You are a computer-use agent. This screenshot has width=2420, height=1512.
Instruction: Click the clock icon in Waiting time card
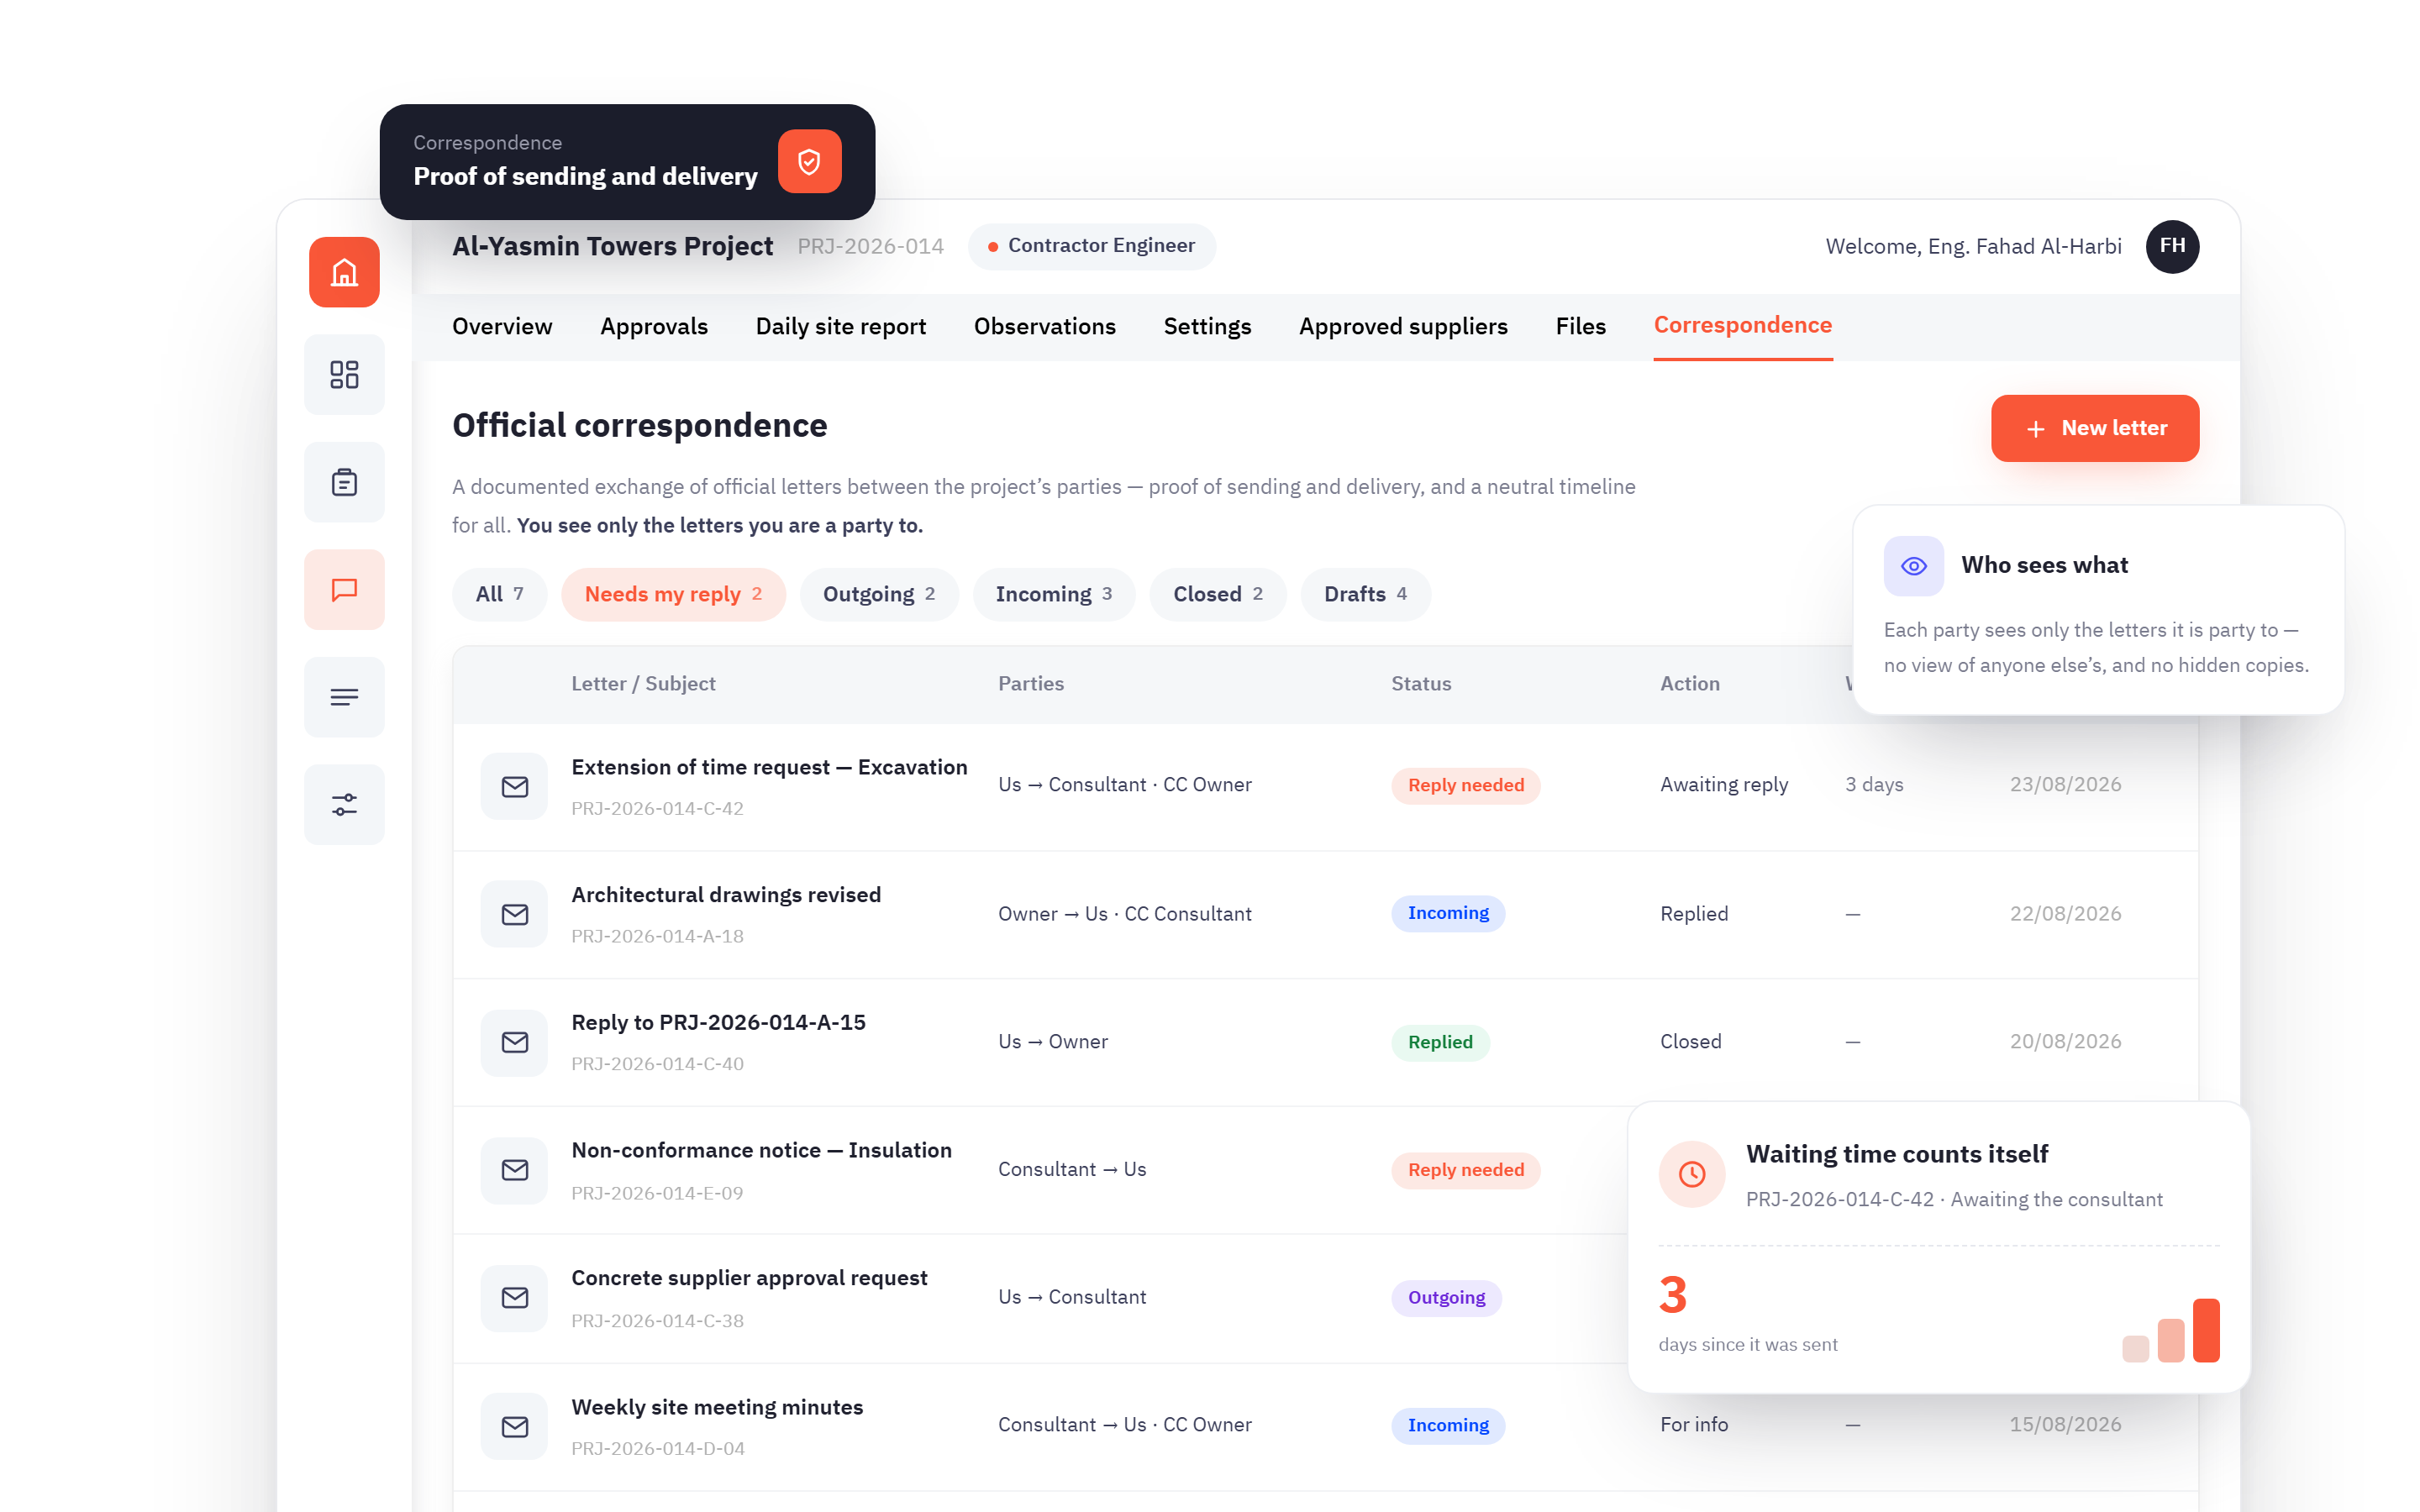1691,1174
